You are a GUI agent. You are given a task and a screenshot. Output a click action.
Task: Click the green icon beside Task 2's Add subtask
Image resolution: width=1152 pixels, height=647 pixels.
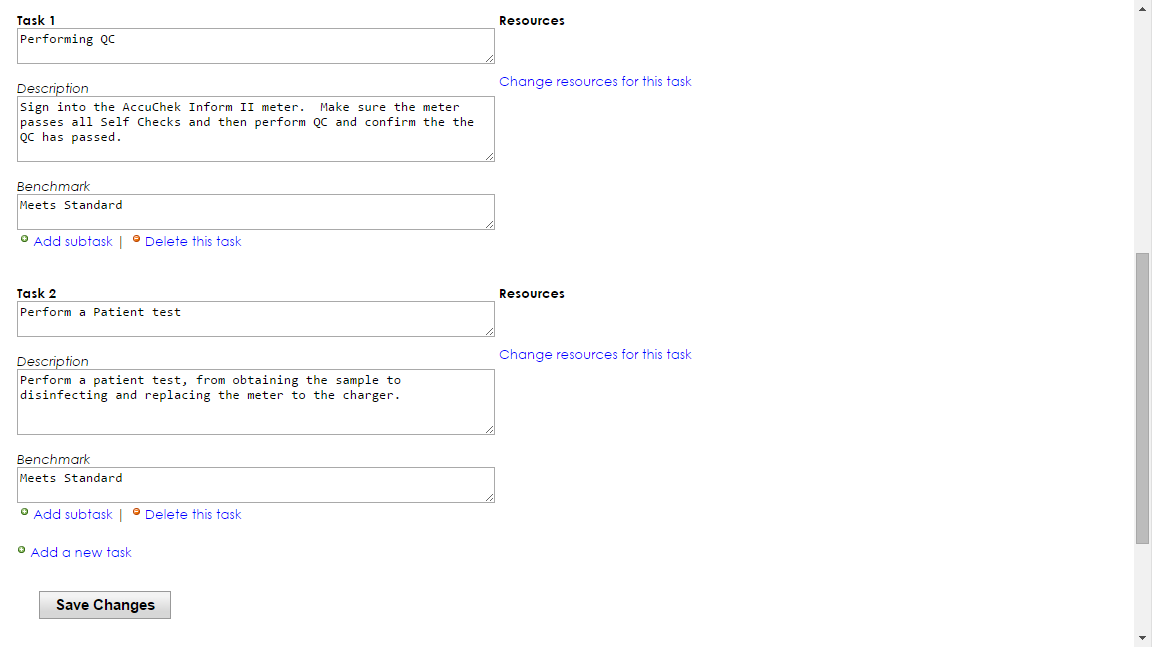(x=24, y=513)
